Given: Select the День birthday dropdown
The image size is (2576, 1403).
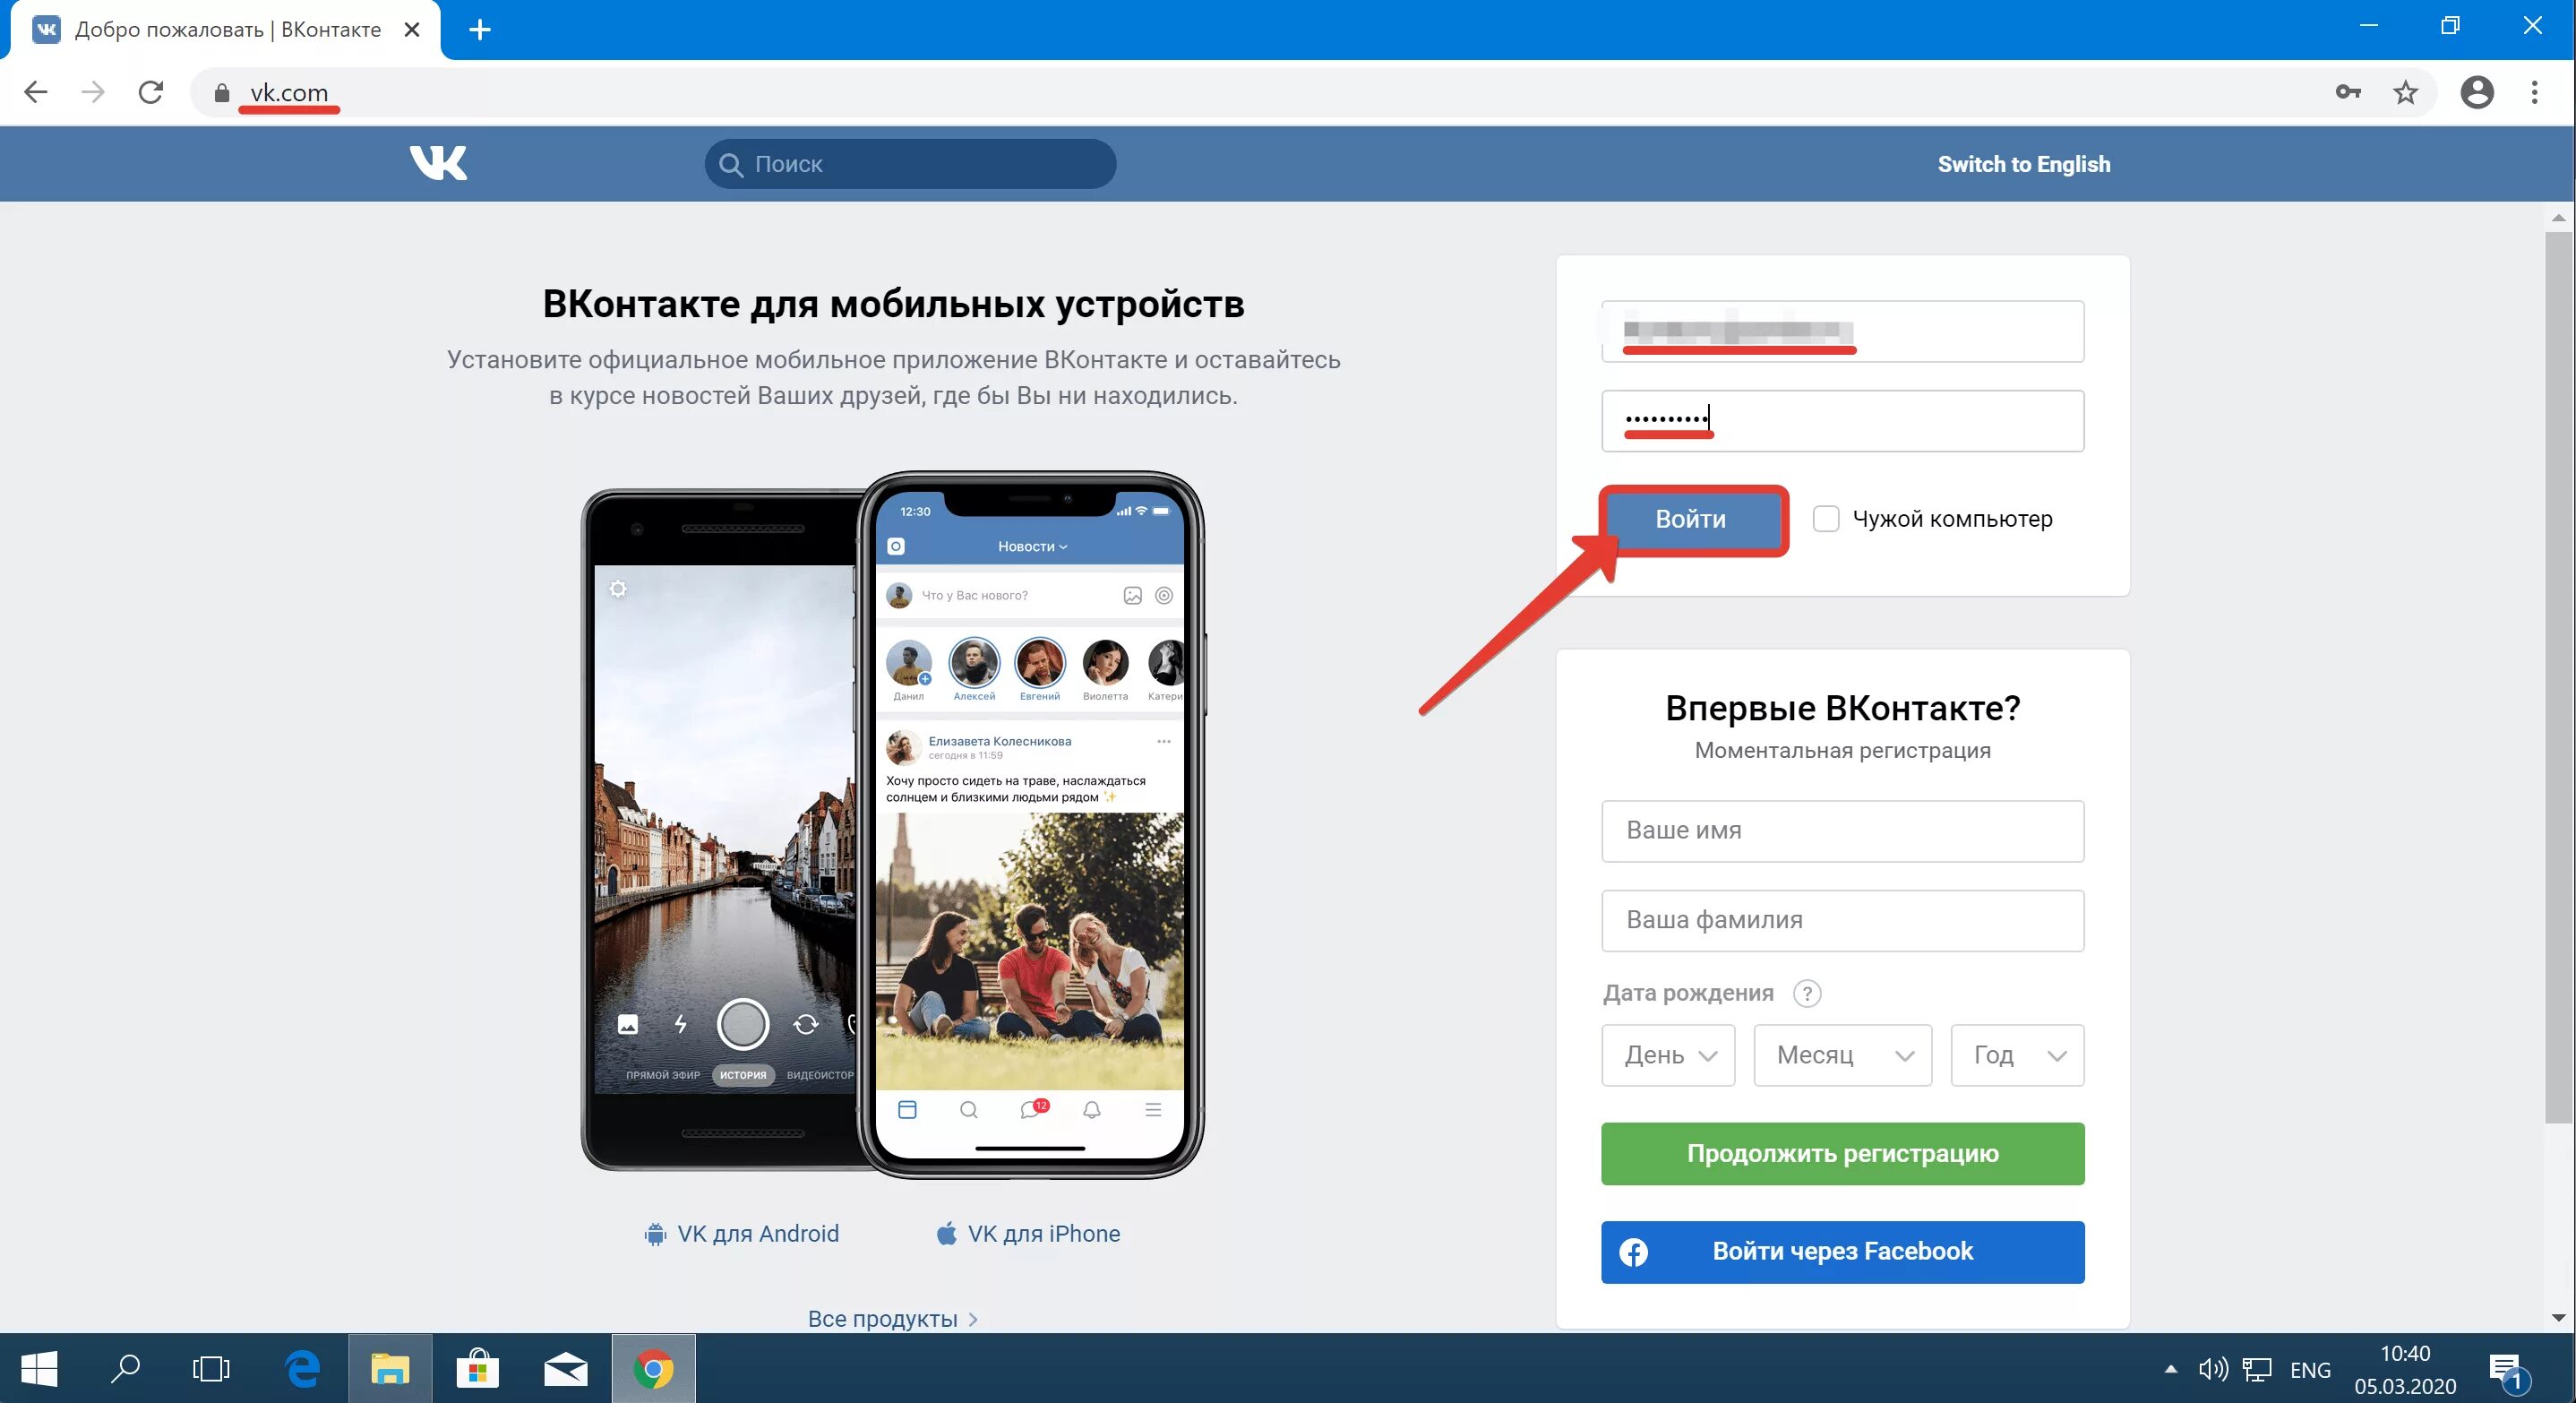Looking at the screenshot, I should coord(1664,1054).
